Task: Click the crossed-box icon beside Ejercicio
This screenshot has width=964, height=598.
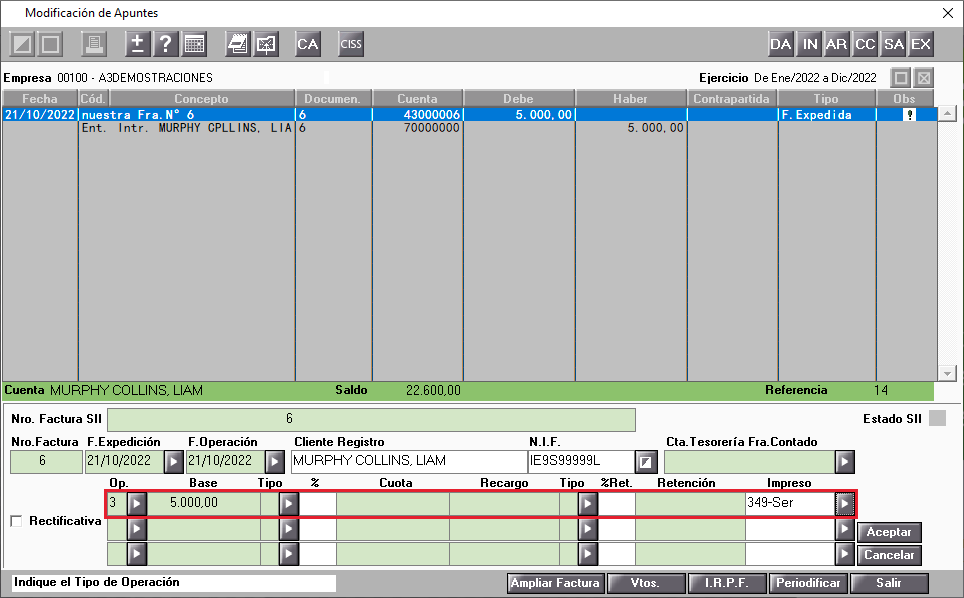Action: (x=923, y=78)
